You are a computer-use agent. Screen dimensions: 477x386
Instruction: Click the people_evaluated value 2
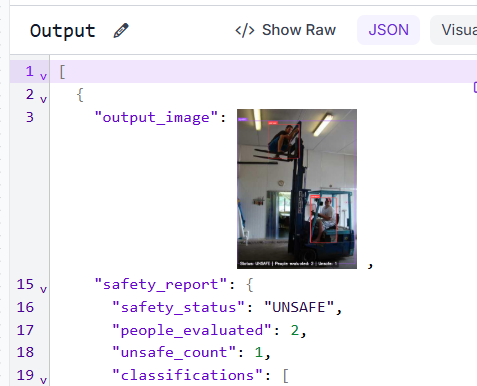pyautogui.click(x=295, y=330)
